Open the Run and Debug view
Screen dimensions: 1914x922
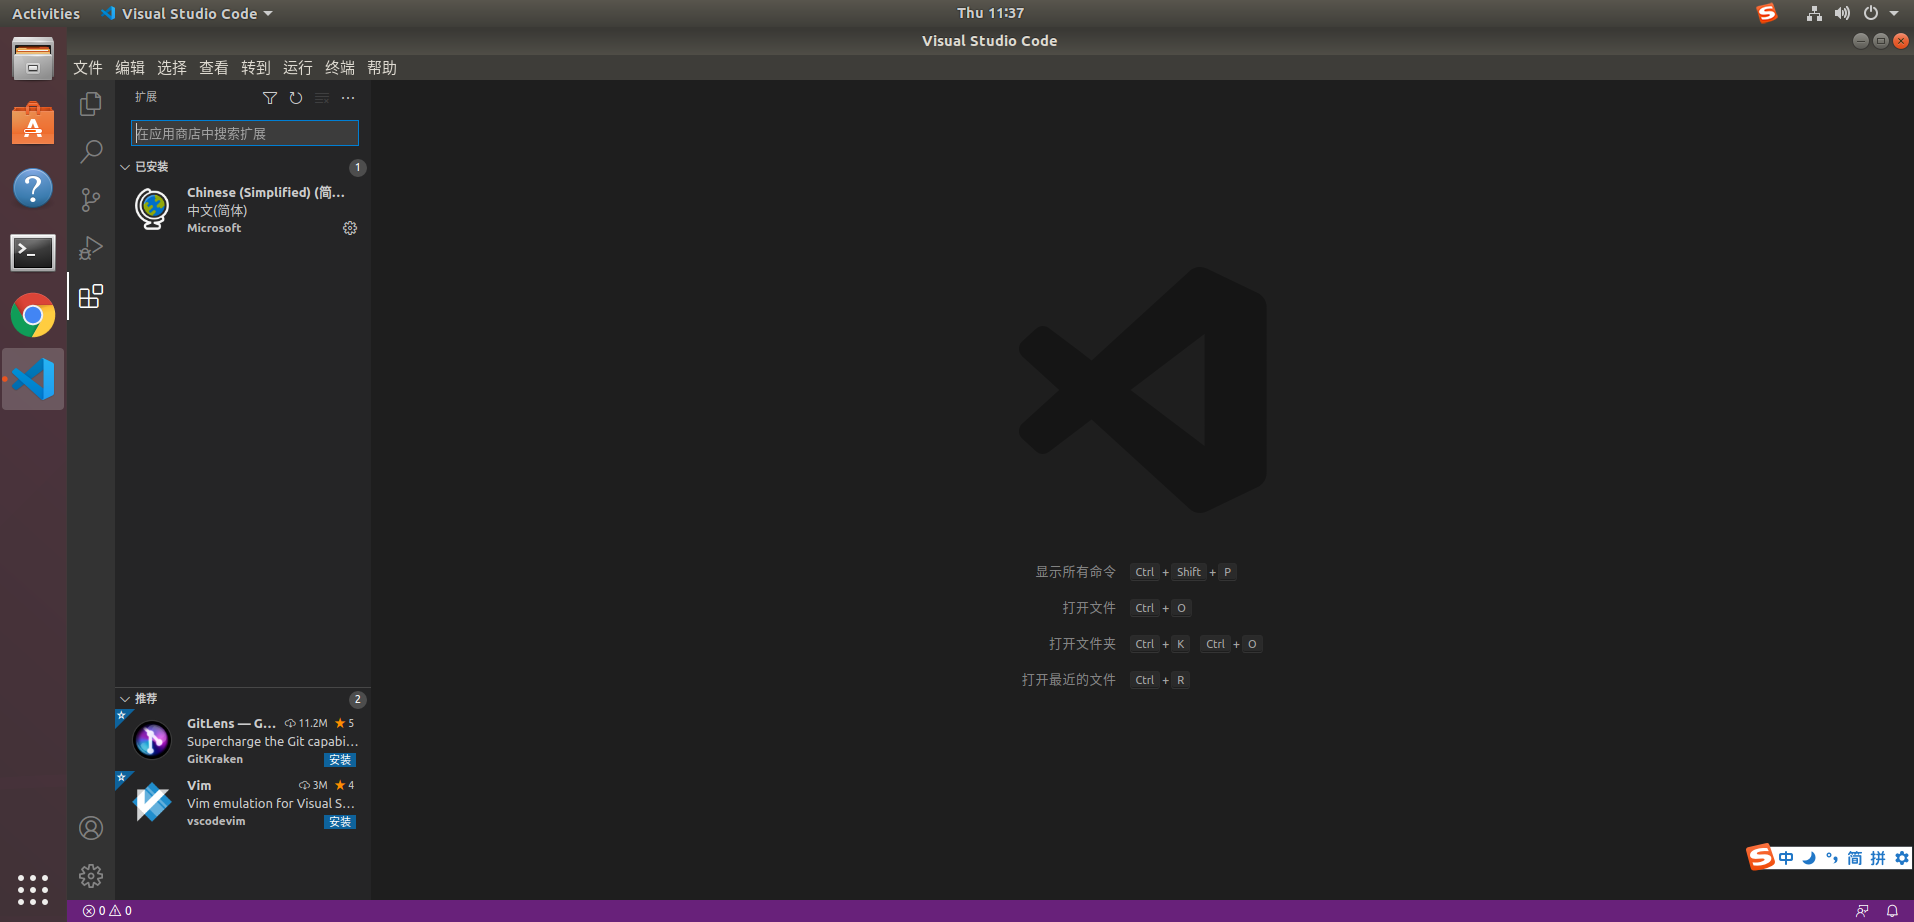[91, 248]
